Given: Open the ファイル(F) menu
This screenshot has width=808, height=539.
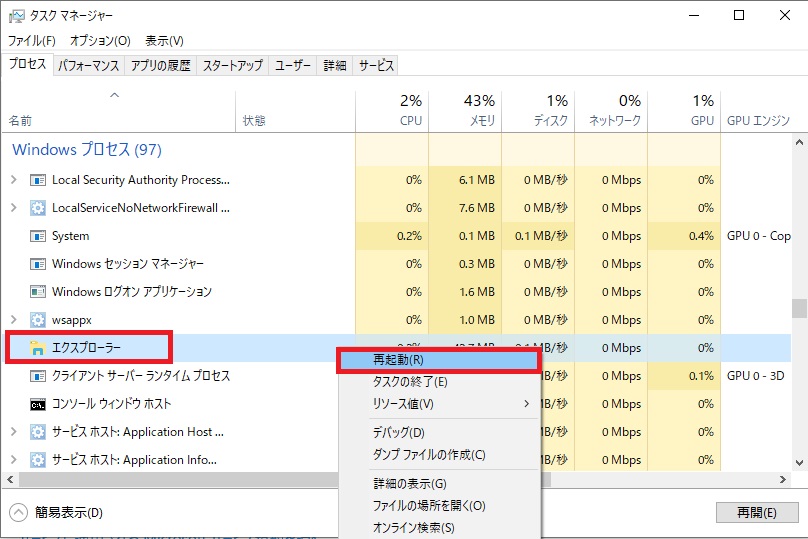Looking at the screenshot, I should [x=31, y=40].
